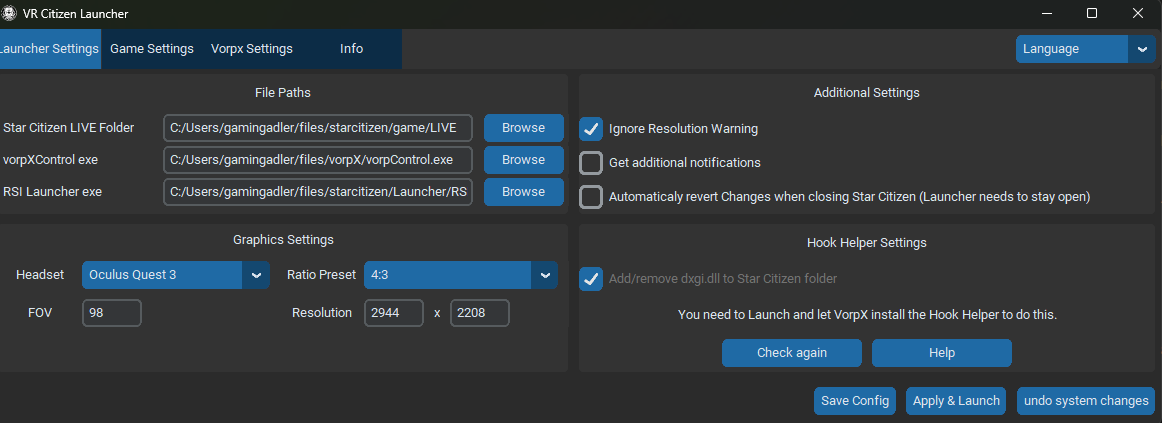Open the Game Settings tab
Image resolution: width=1162 pixels, height=423 pixels.
tap(152, 49)
